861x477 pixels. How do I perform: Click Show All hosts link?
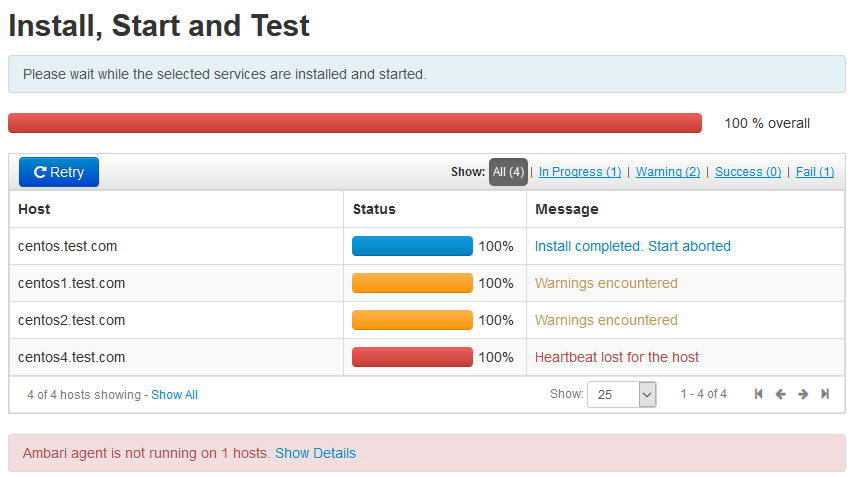point(175,395)
